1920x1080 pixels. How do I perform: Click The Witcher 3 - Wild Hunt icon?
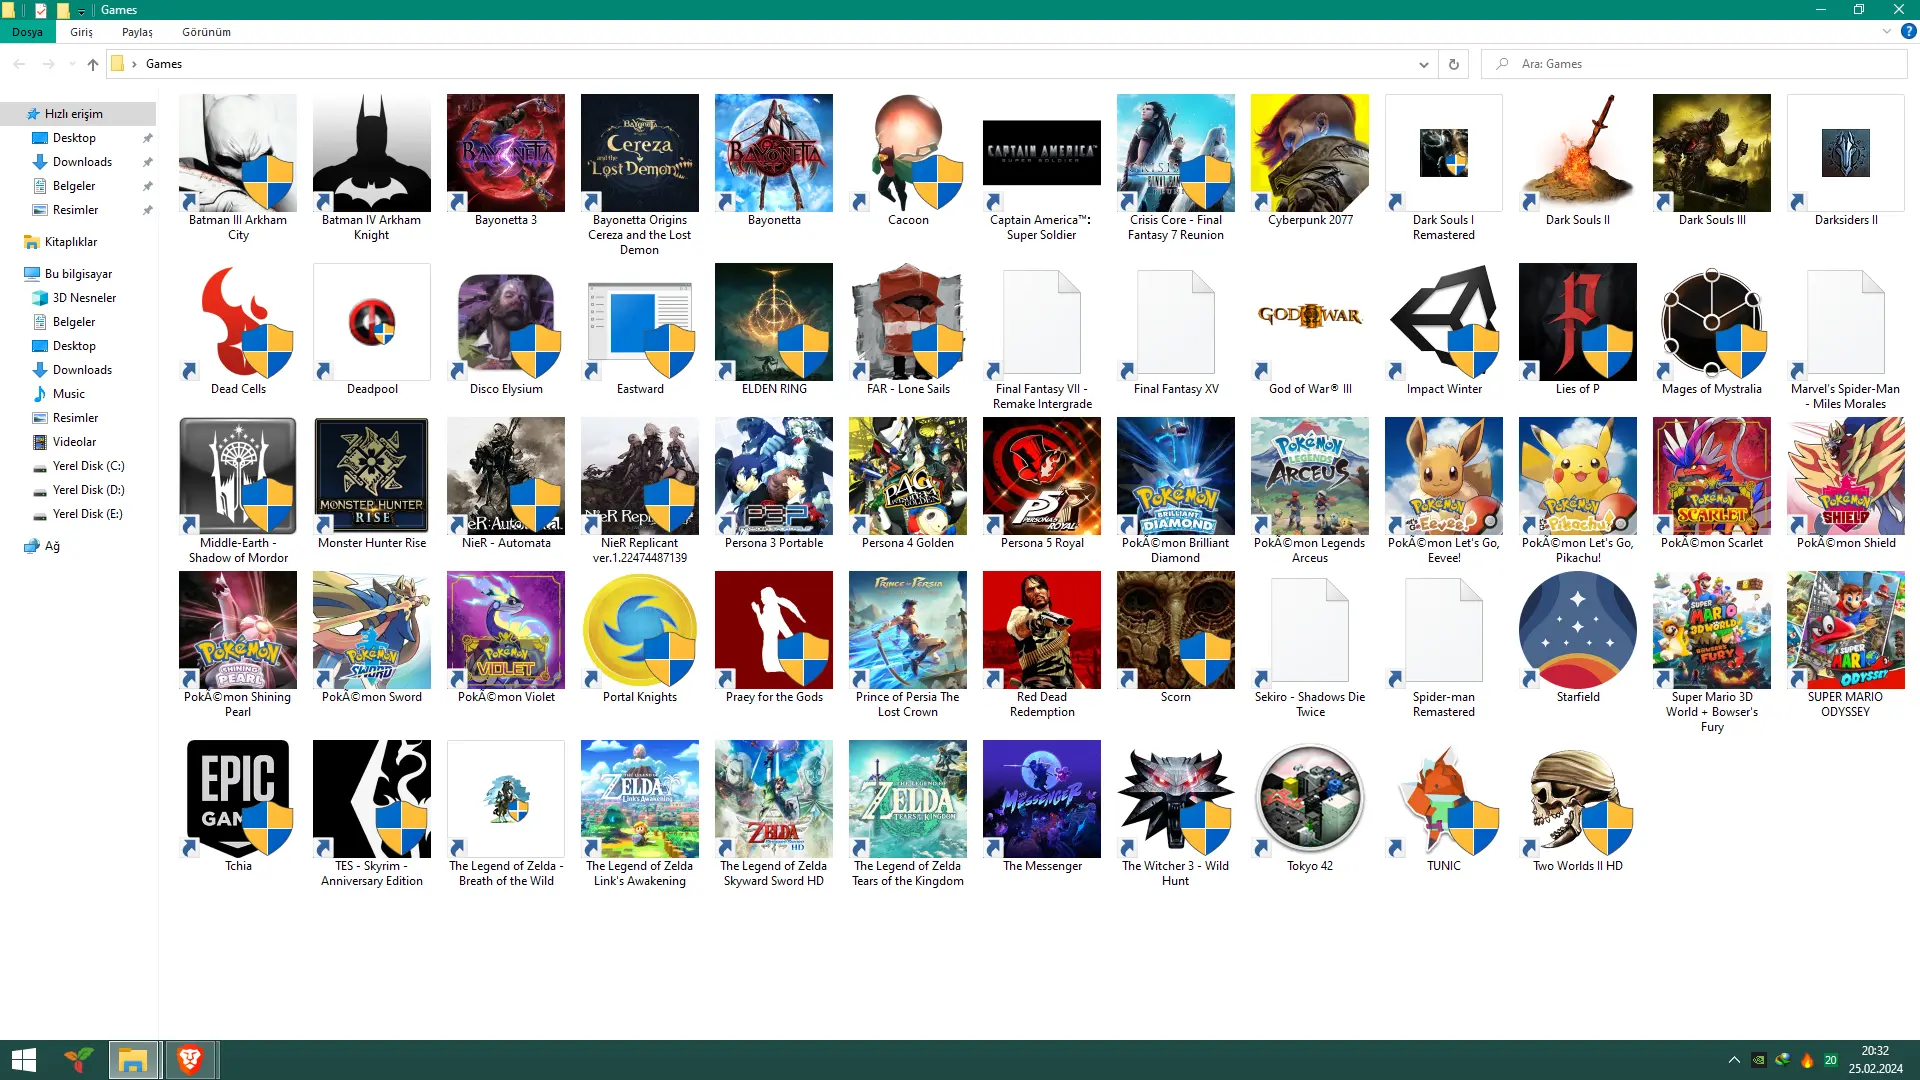[1176, 799]
